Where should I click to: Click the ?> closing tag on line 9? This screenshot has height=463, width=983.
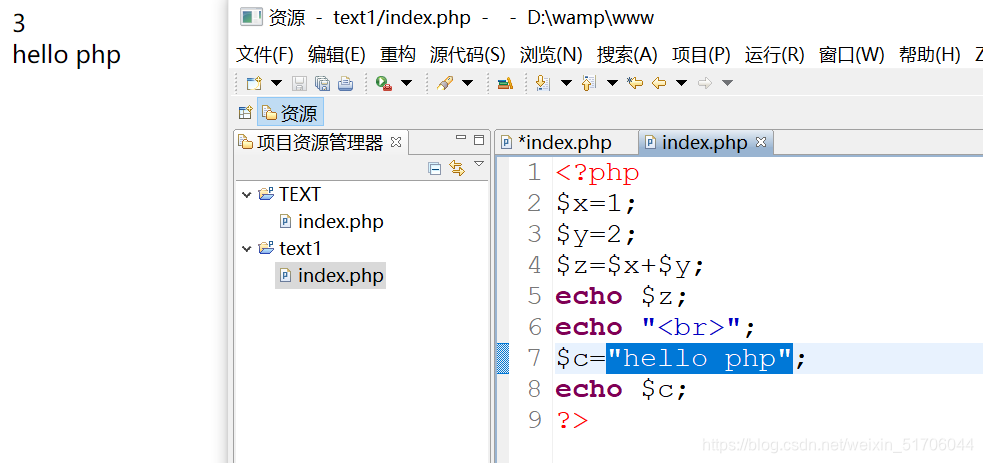pyautogui.click(x=572, y=420)
